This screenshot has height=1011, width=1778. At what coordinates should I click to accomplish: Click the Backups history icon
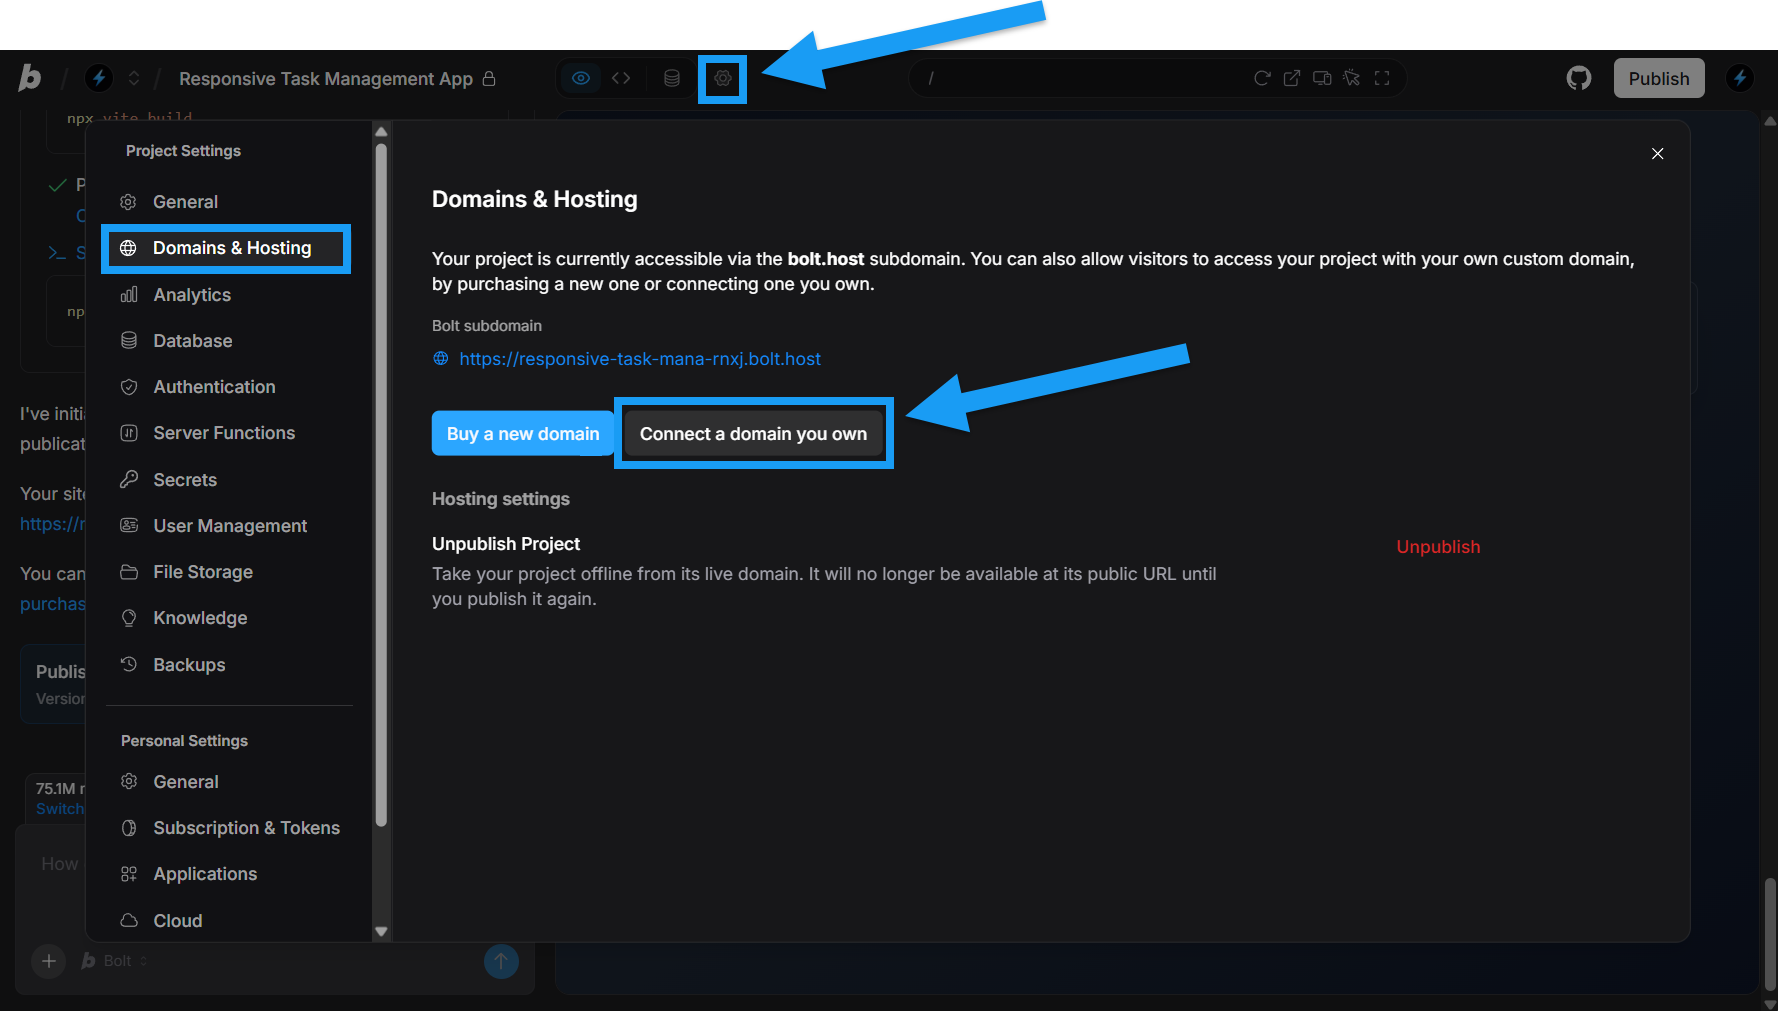pos(129,664)
